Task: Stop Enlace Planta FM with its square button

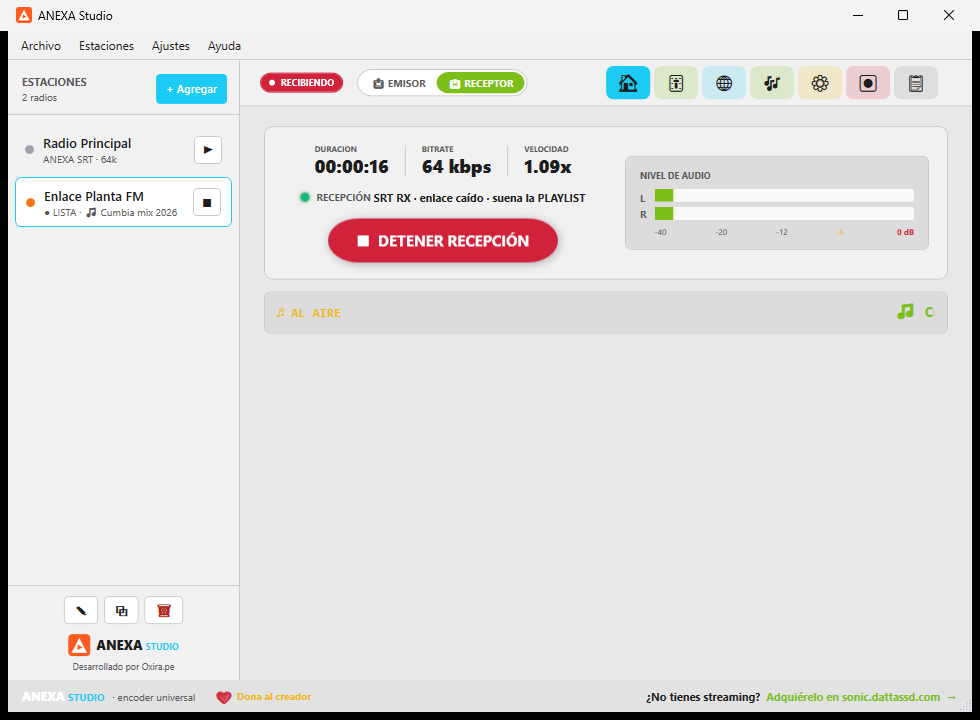Action: coord(207,202)
